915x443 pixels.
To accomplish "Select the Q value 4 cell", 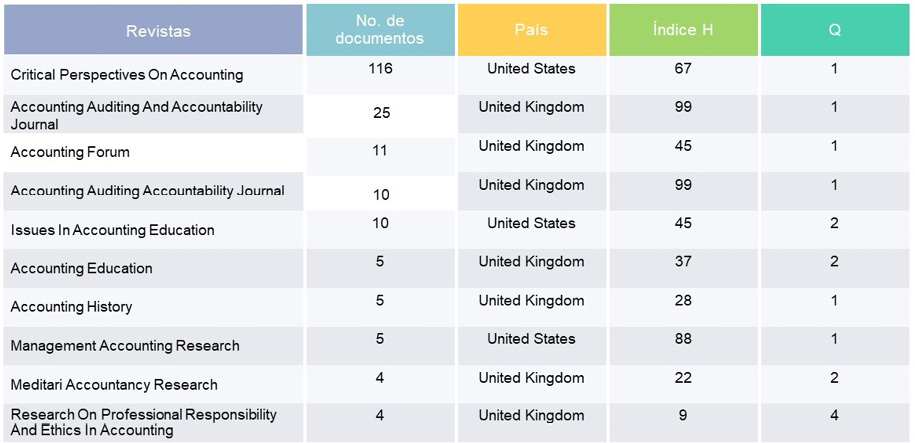I will pyautogui.click(x=834, y=416).
